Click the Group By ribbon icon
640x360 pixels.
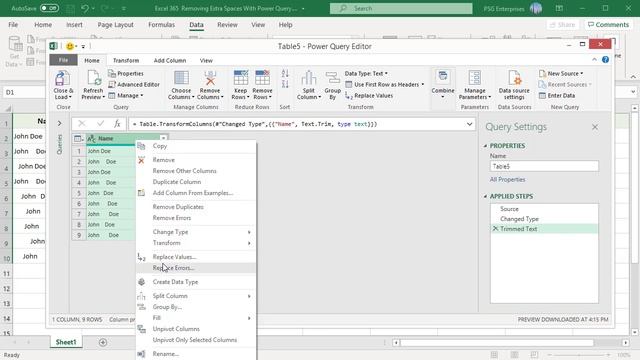click(x=332, y=78)
